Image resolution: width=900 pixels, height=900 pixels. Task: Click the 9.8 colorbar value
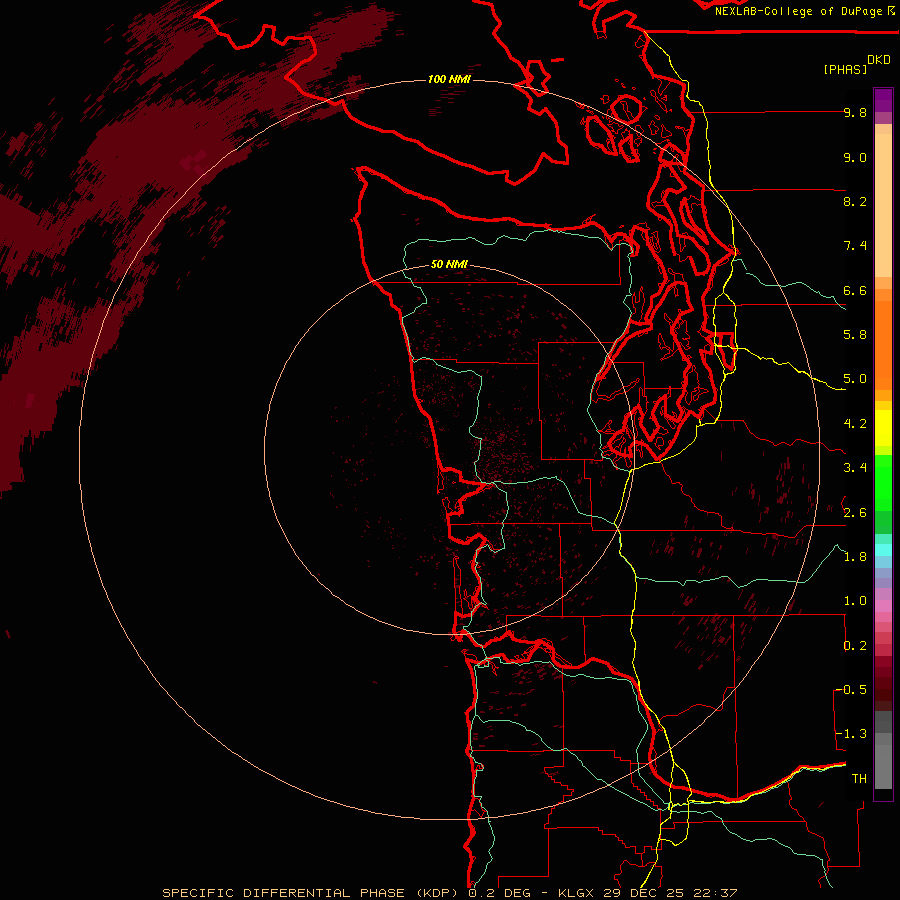(855, 113)
